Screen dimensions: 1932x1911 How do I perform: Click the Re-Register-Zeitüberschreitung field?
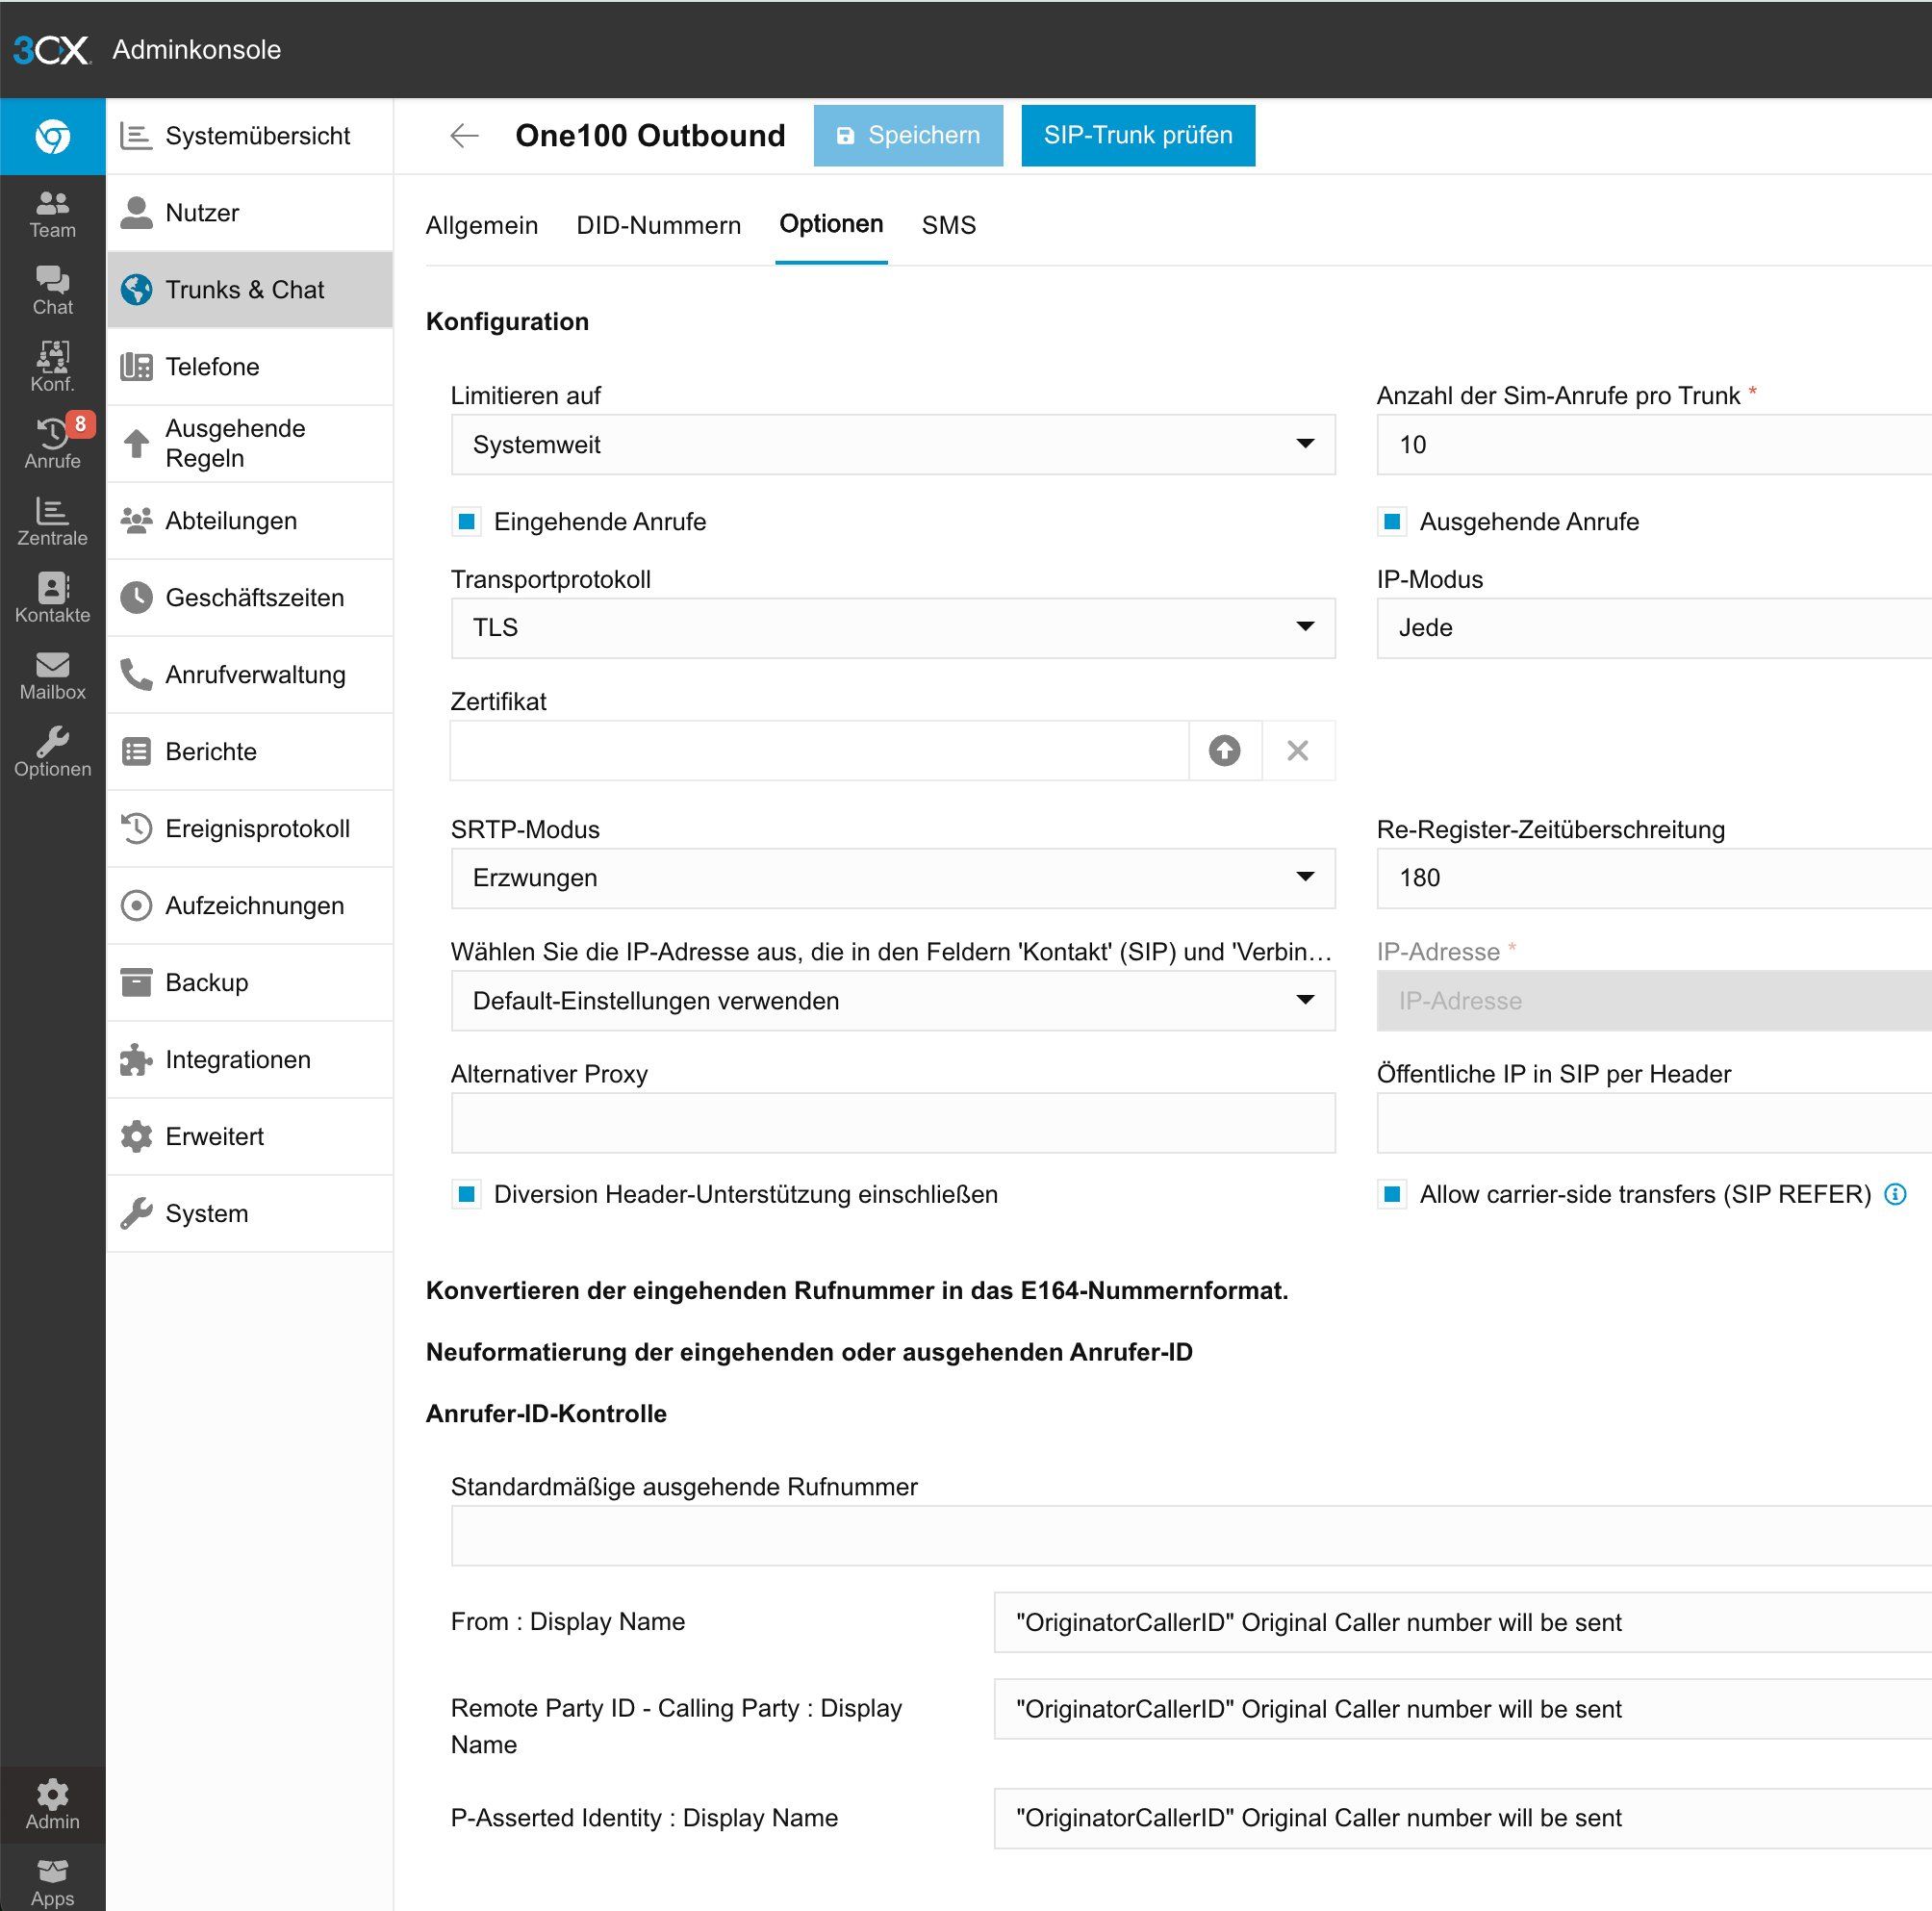pyautogui.click(x=1654, y=878)
